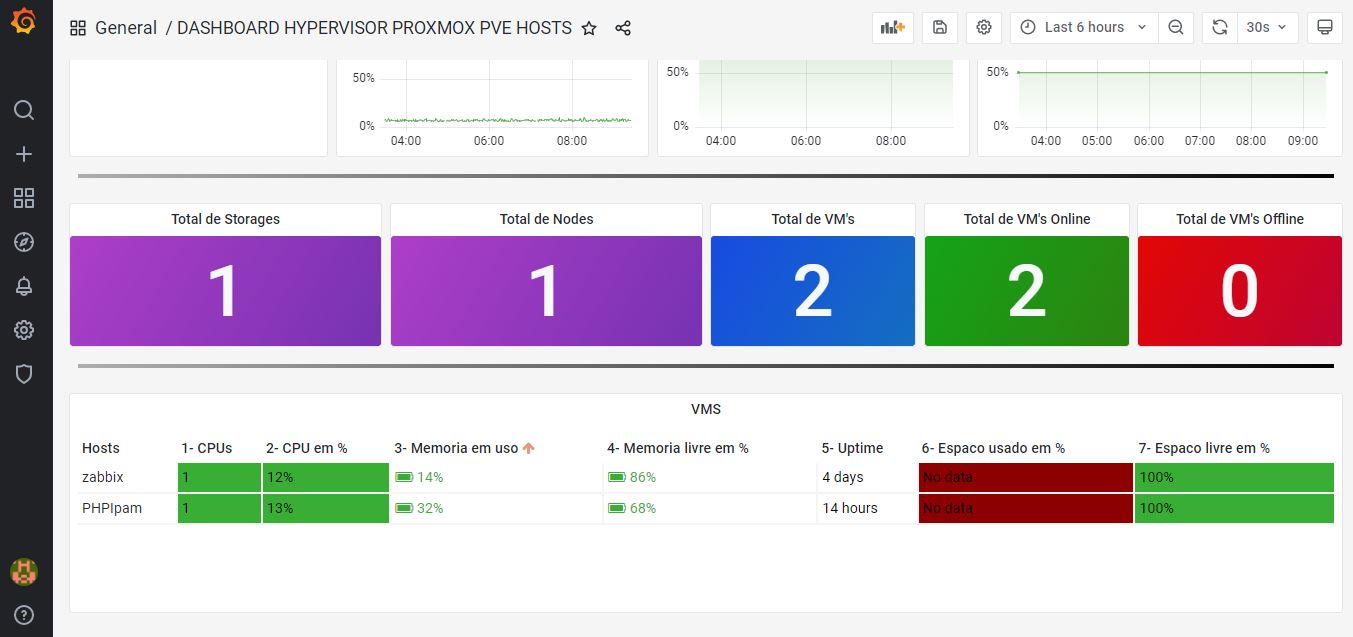
Task: Sort by 4- Memoria livre em % column
Action: coord(678,448)
